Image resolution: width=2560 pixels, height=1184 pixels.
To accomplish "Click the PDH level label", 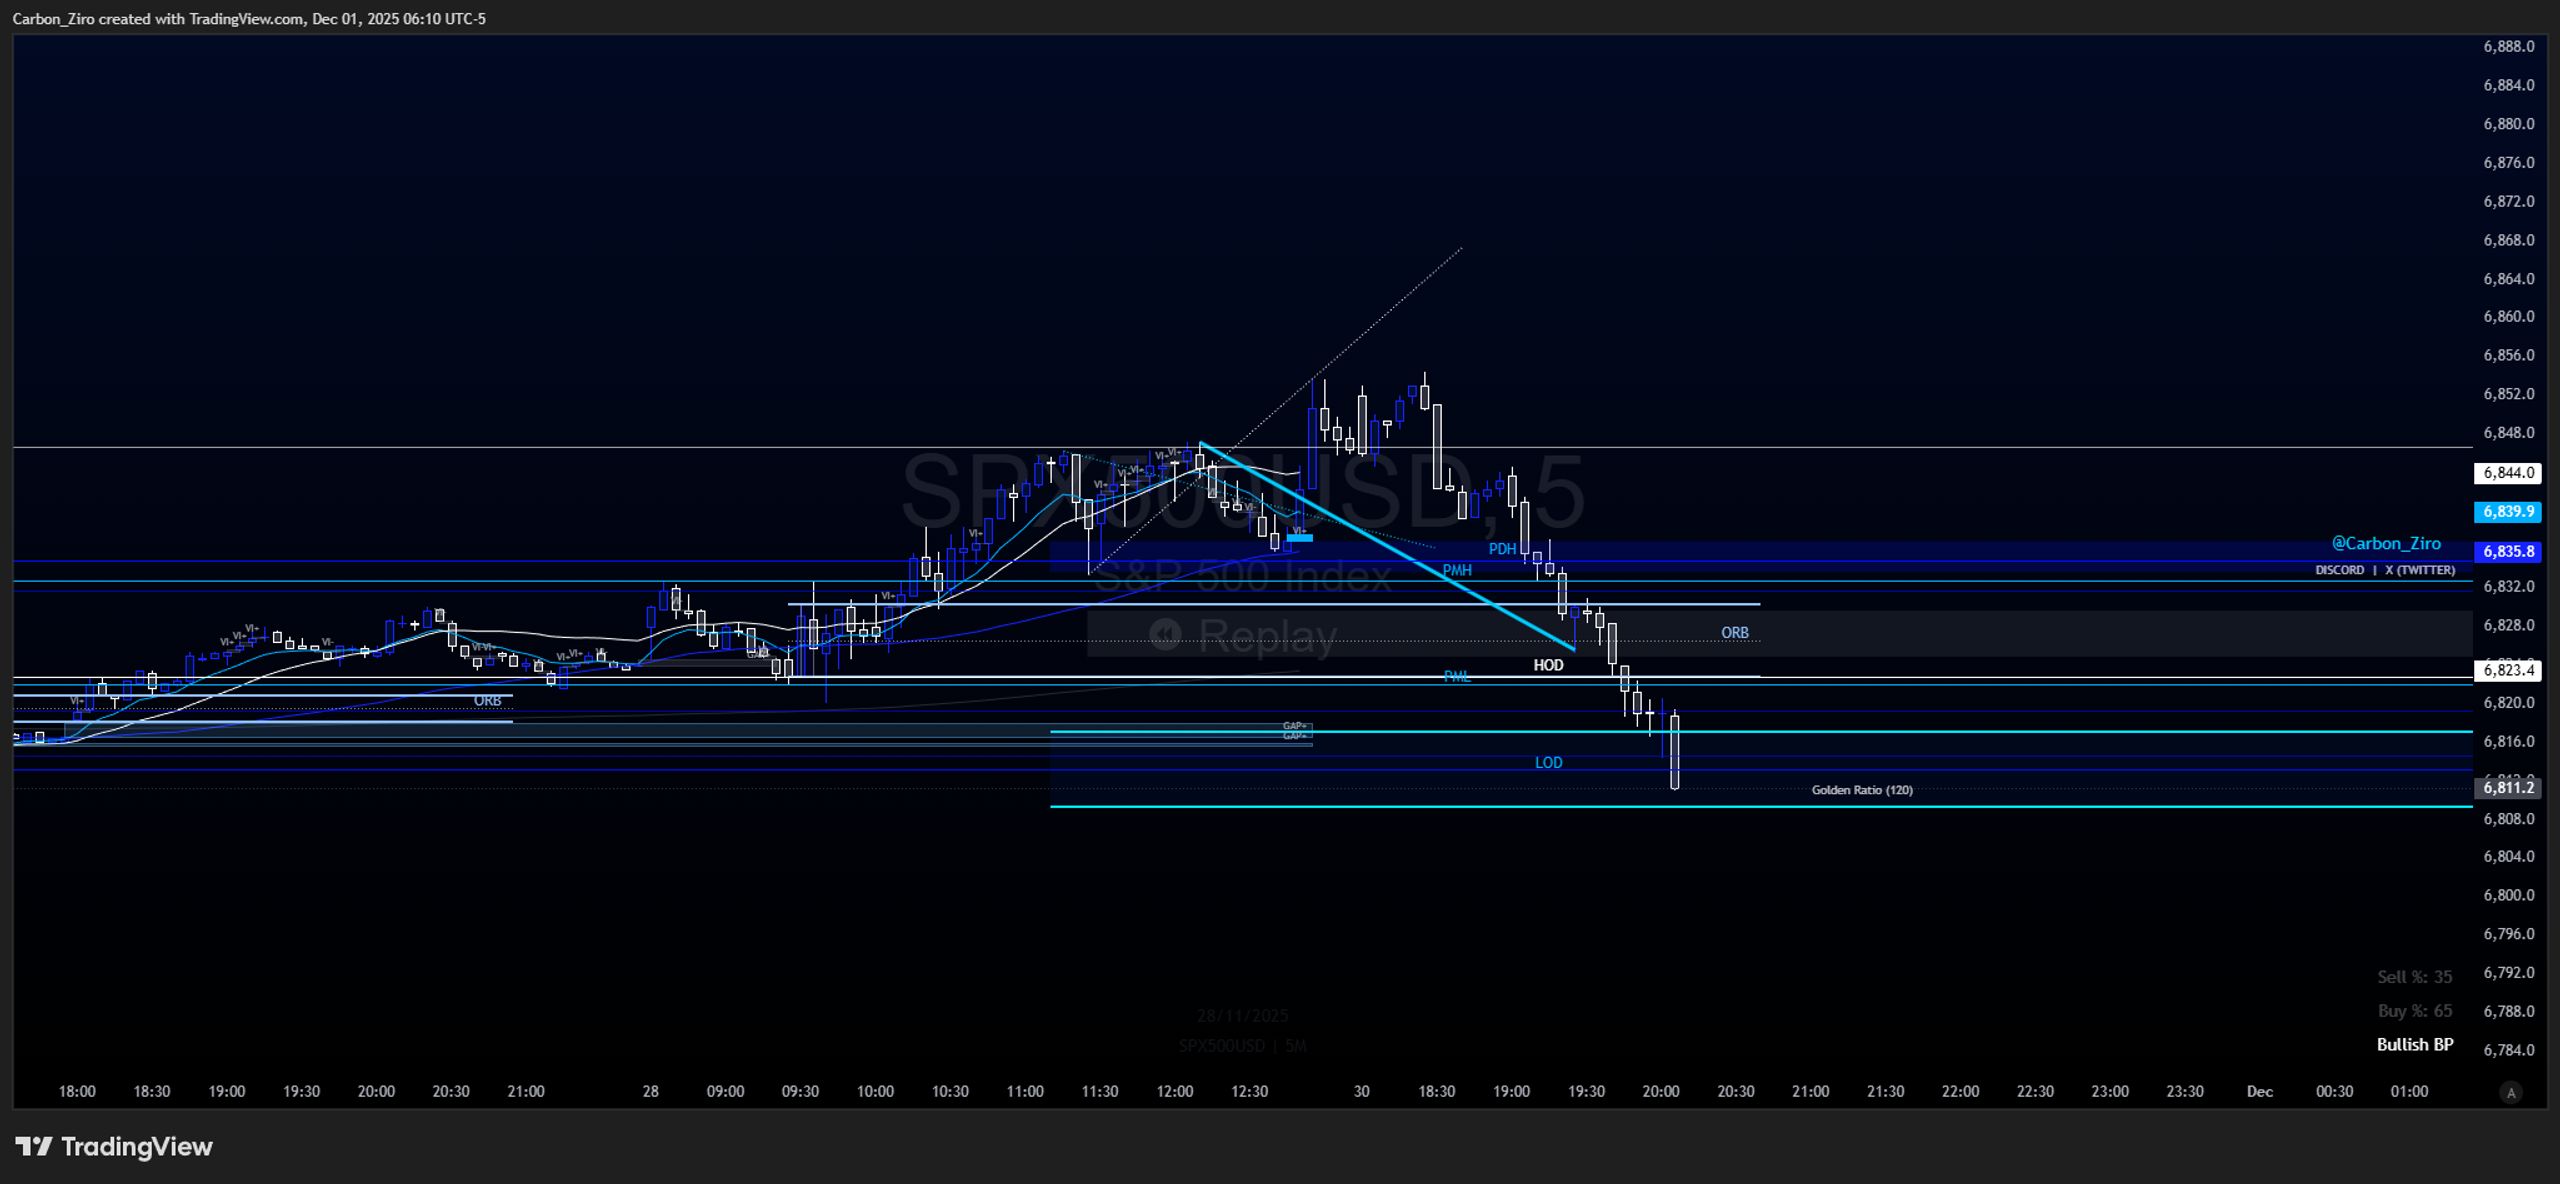I will (x=1502, y=549).
